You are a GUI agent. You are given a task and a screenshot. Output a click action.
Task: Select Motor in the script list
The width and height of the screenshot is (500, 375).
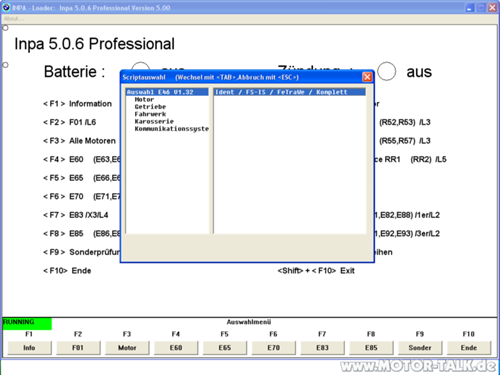point(144,99)
